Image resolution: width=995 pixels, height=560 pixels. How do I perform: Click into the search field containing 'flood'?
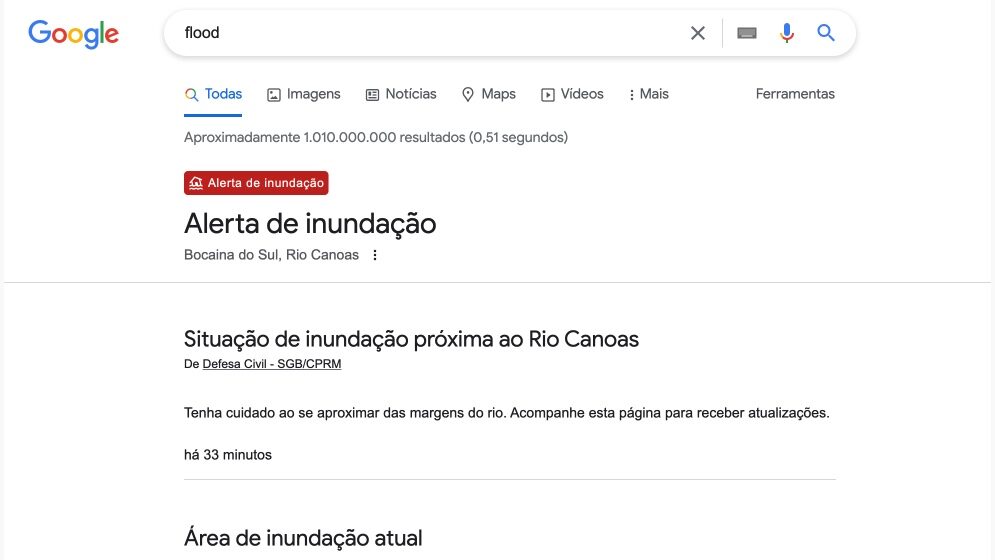click(x=420, y=33)
